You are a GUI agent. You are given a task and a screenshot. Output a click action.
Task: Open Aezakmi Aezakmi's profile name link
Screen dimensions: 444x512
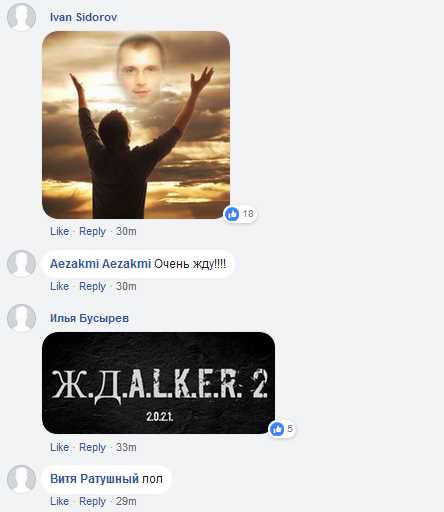100,264
